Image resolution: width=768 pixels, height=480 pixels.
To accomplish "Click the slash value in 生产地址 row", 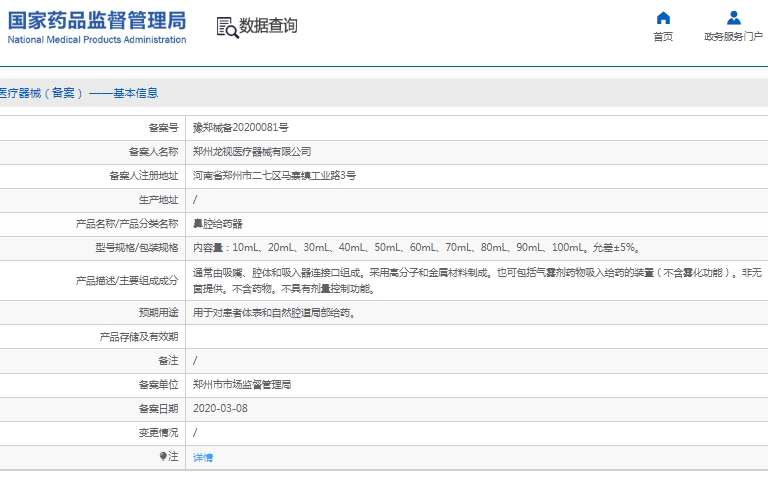I will (x=195, y=200).
